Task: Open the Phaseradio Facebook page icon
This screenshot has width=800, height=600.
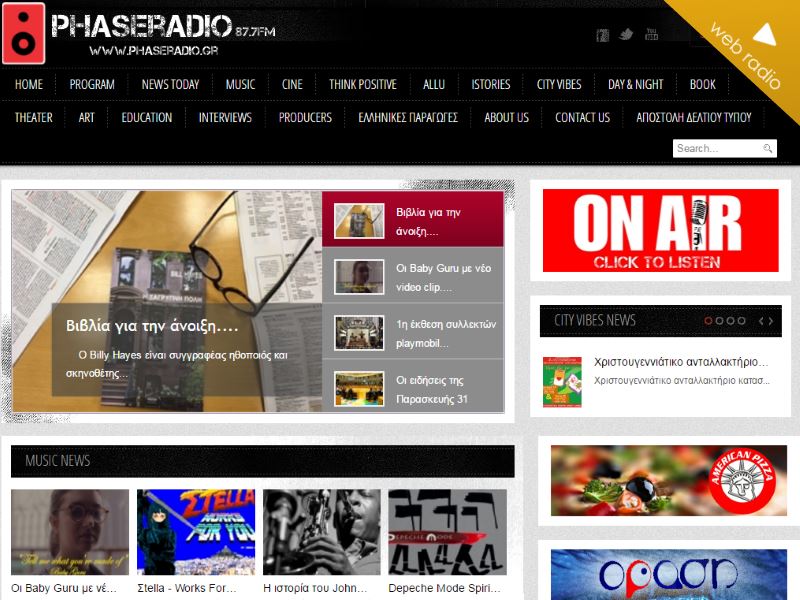Action: pyautogui.click(x=602, y=33)
